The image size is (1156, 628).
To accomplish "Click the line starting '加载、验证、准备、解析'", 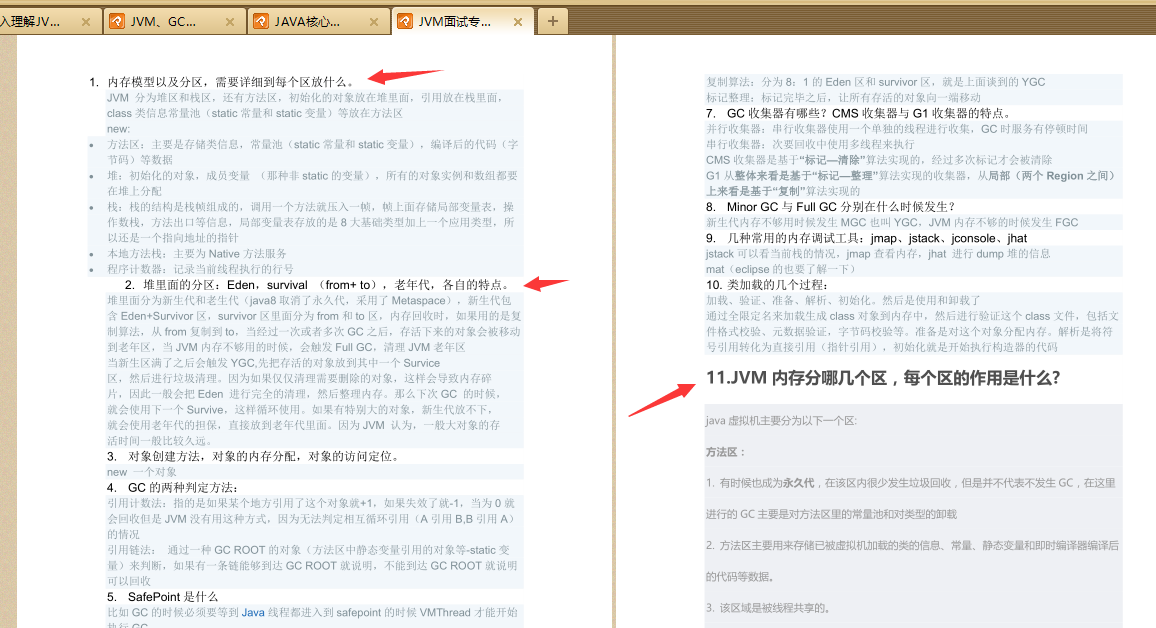I will pyautogui.click(x=843, y=301).
